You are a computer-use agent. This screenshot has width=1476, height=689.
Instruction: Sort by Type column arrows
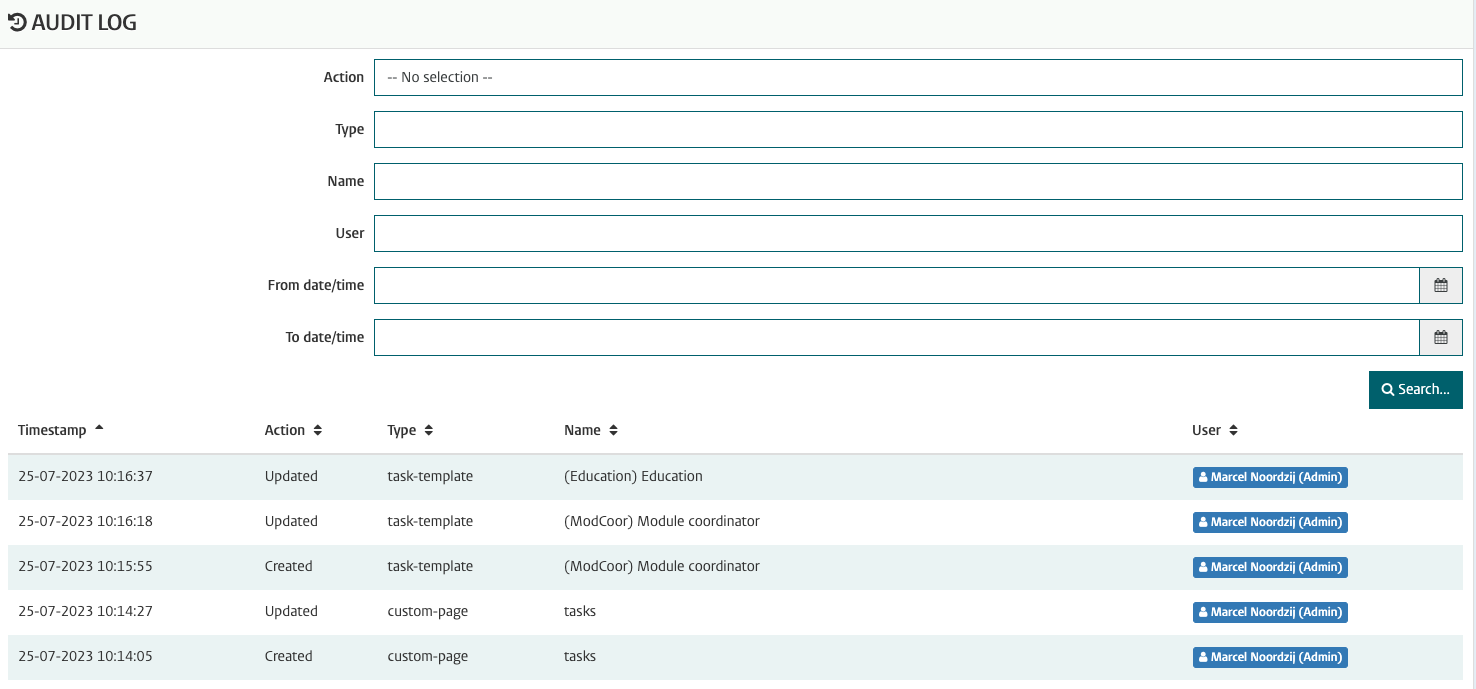pos(428,430)
